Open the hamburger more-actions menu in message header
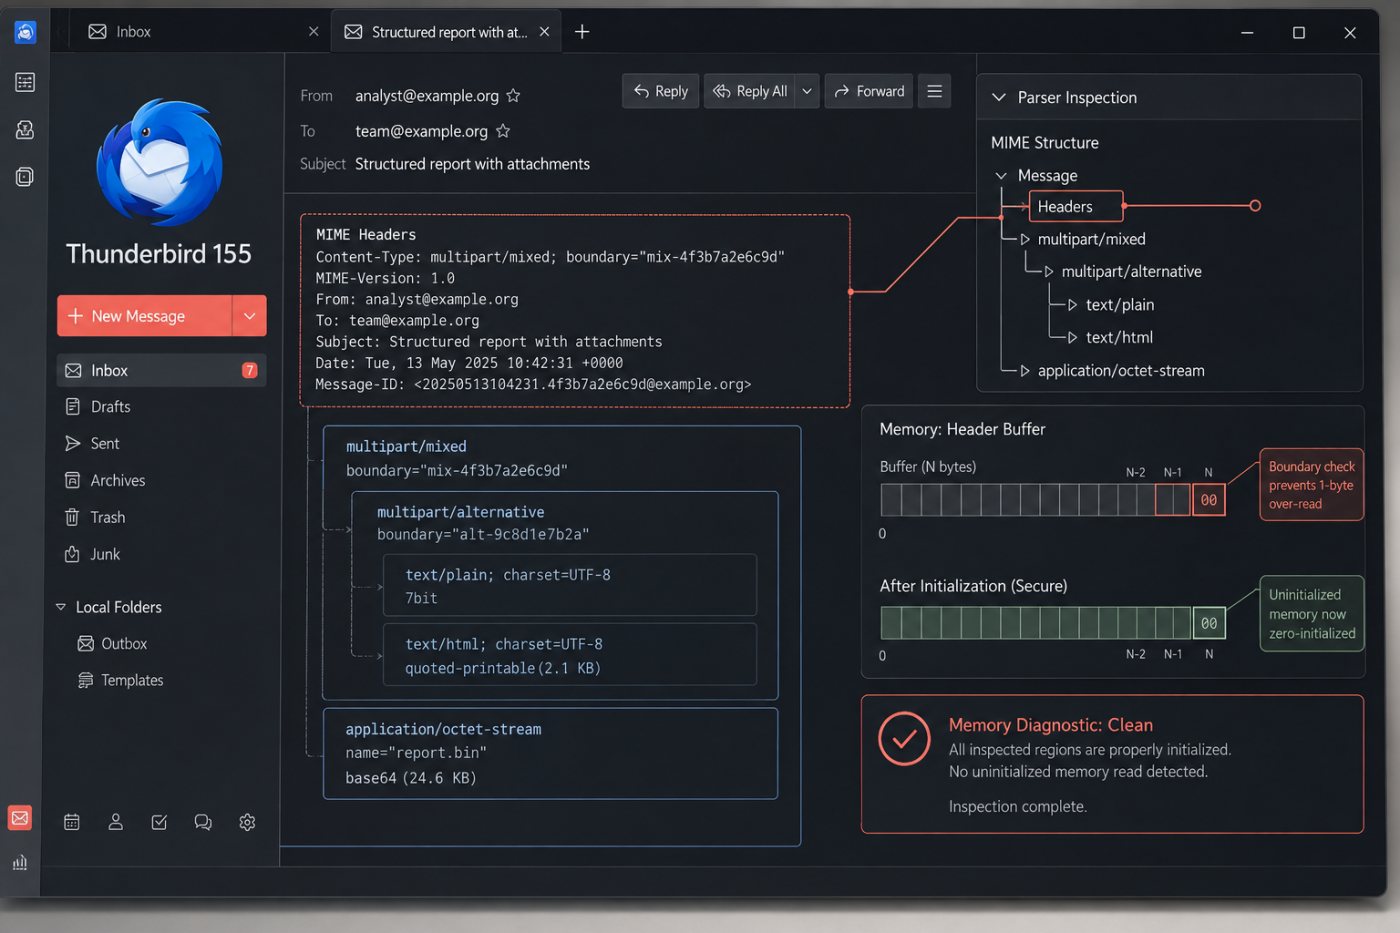 click(935, 91)
